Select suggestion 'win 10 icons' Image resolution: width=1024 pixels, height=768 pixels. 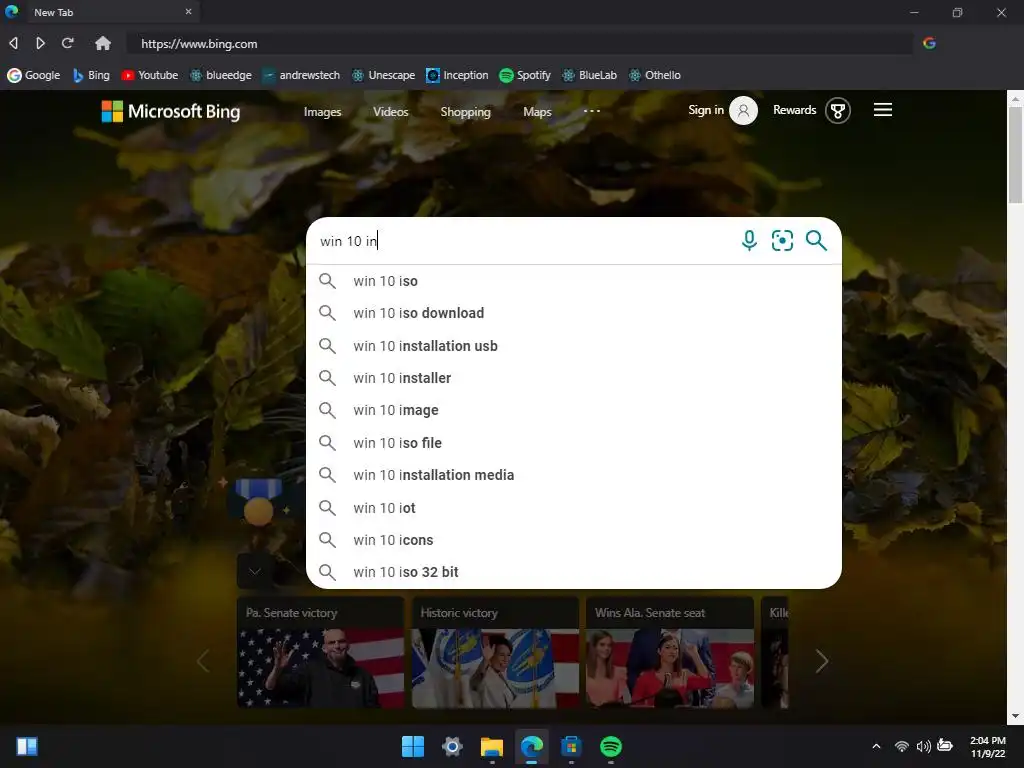(x=573, y=540)
